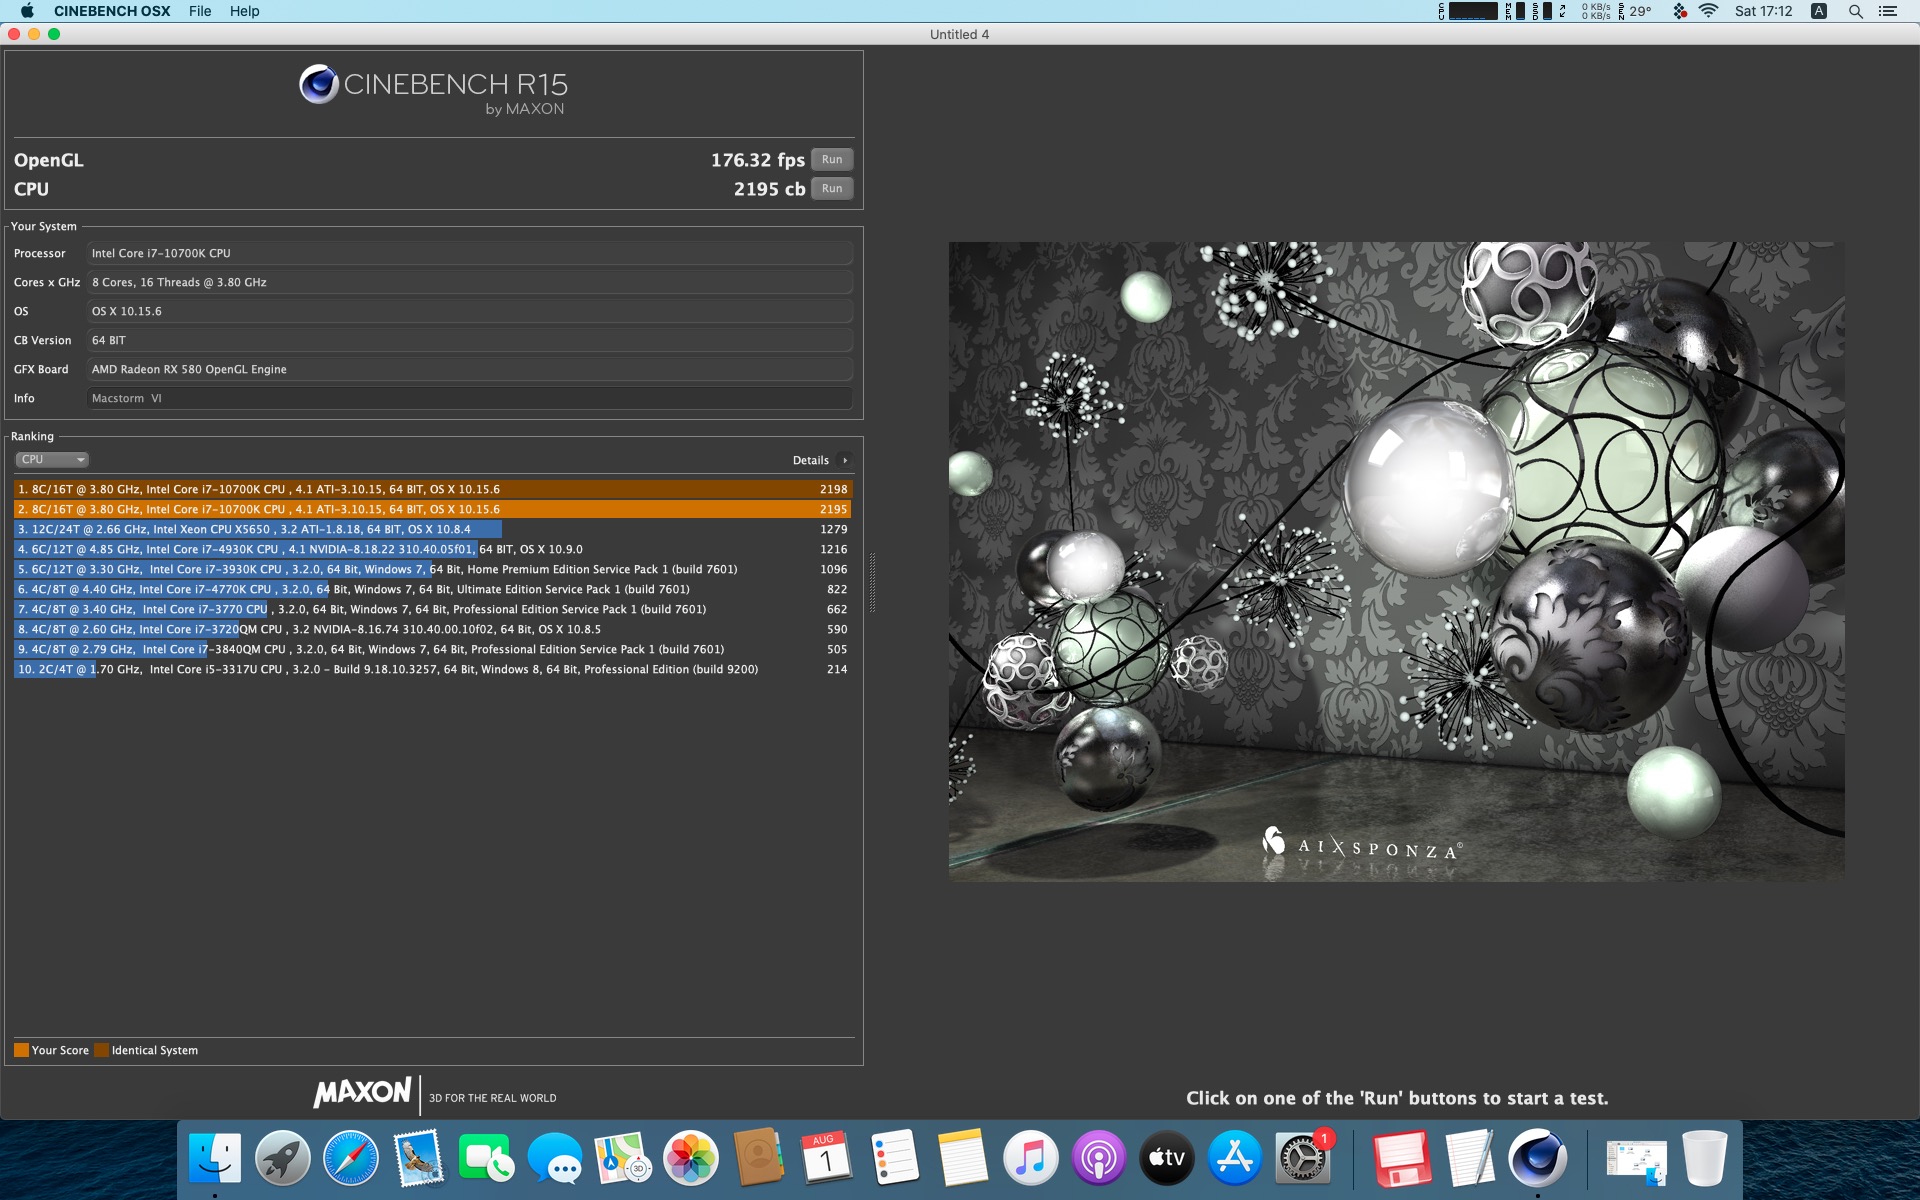Viewport: 1920px width, 1200px height.
Task: Open Launchpad from the dock
Action: click(x=283, y=1158)
